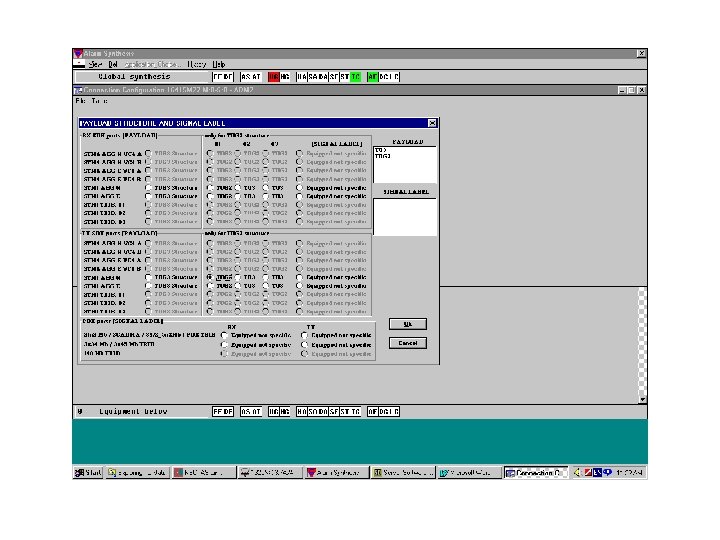720x540 pixels.
Task: Select Equipped not specific for RX STM1 AGG W
Action: point(300,188)
